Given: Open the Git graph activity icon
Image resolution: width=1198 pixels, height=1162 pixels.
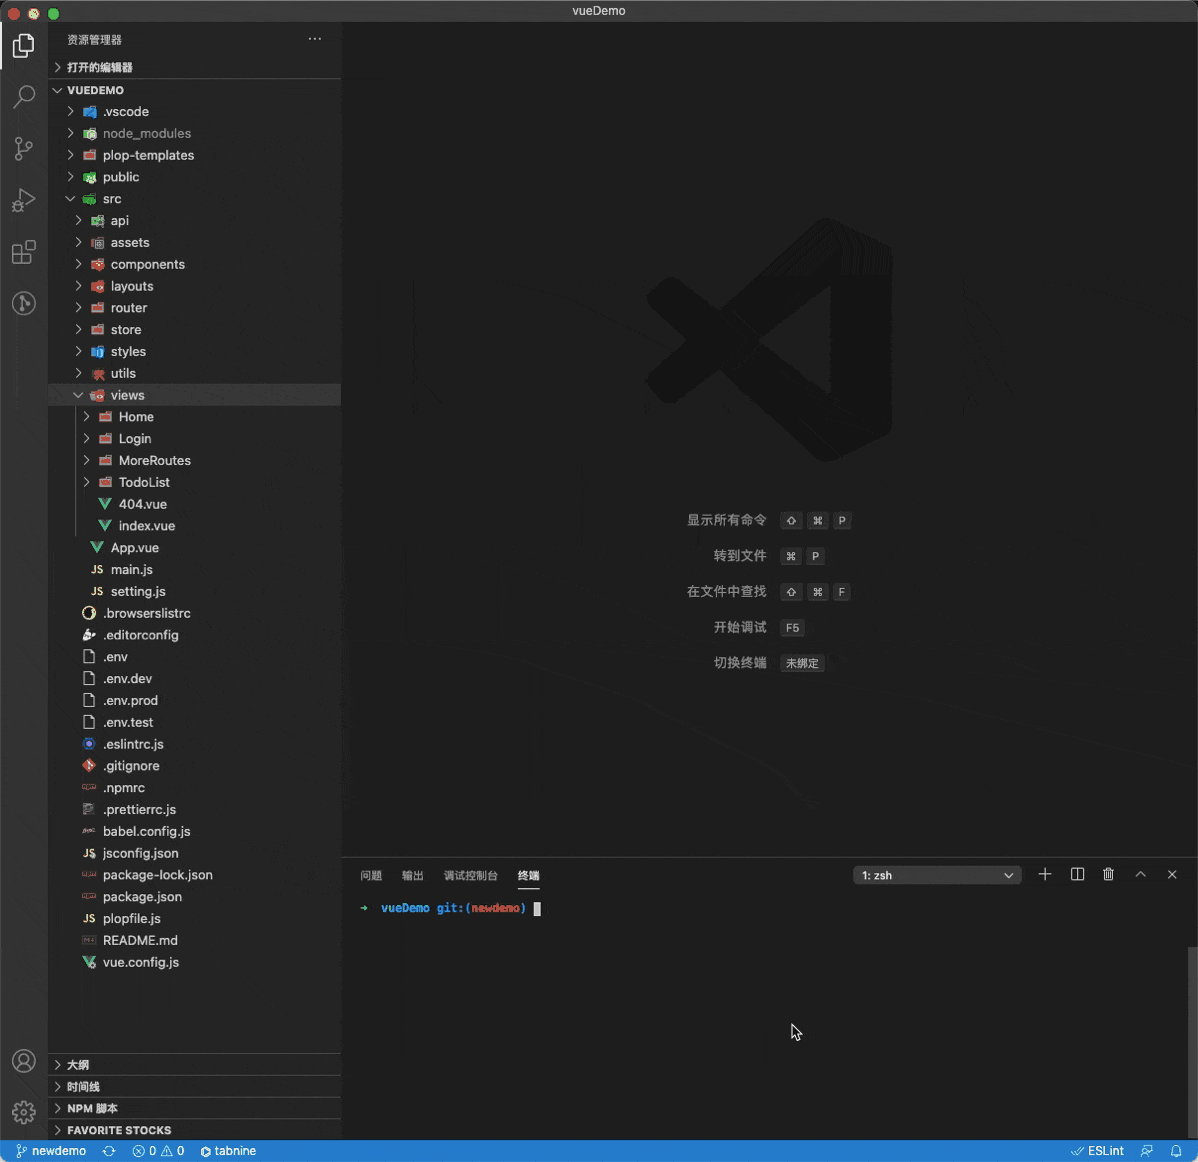Looking at the screenshot, I should pos(24,303).
